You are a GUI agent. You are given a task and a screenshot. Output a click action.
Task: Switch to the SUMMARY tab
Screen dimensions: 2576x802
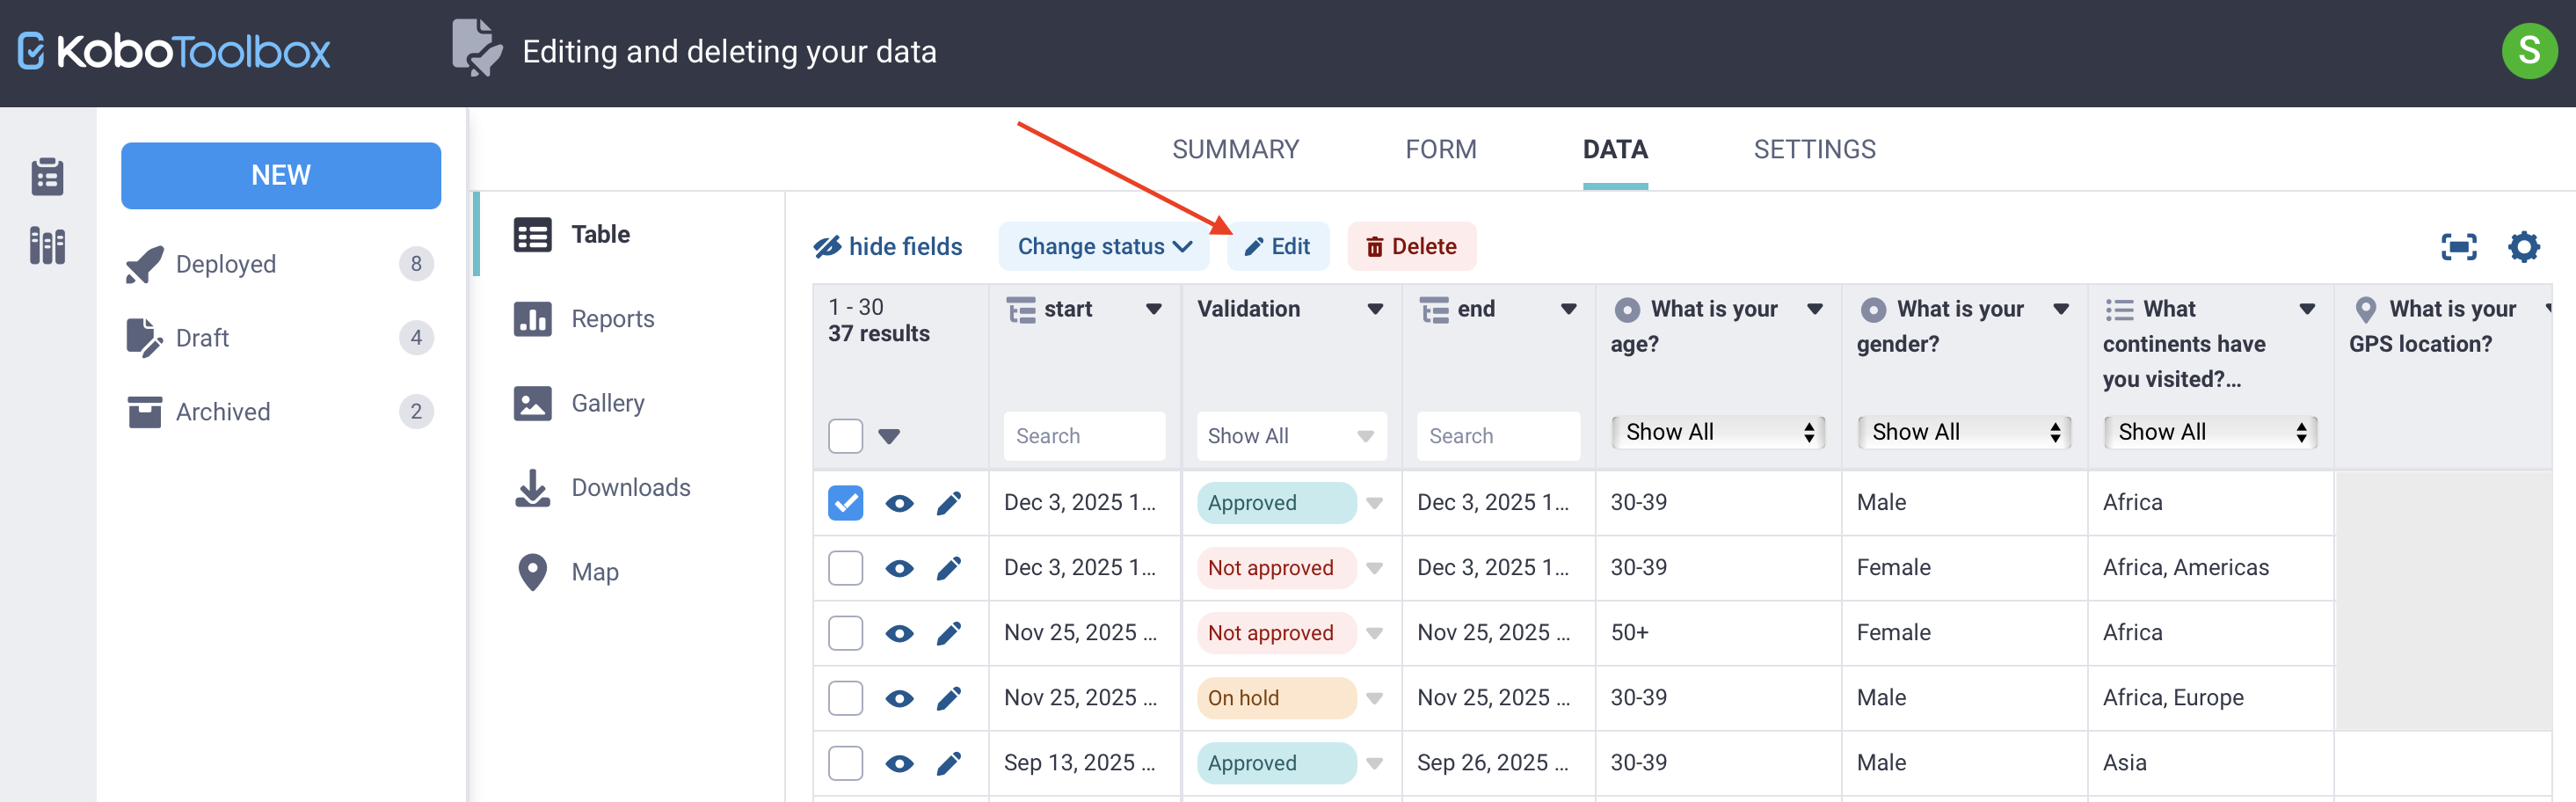(x=1235, y=149)
